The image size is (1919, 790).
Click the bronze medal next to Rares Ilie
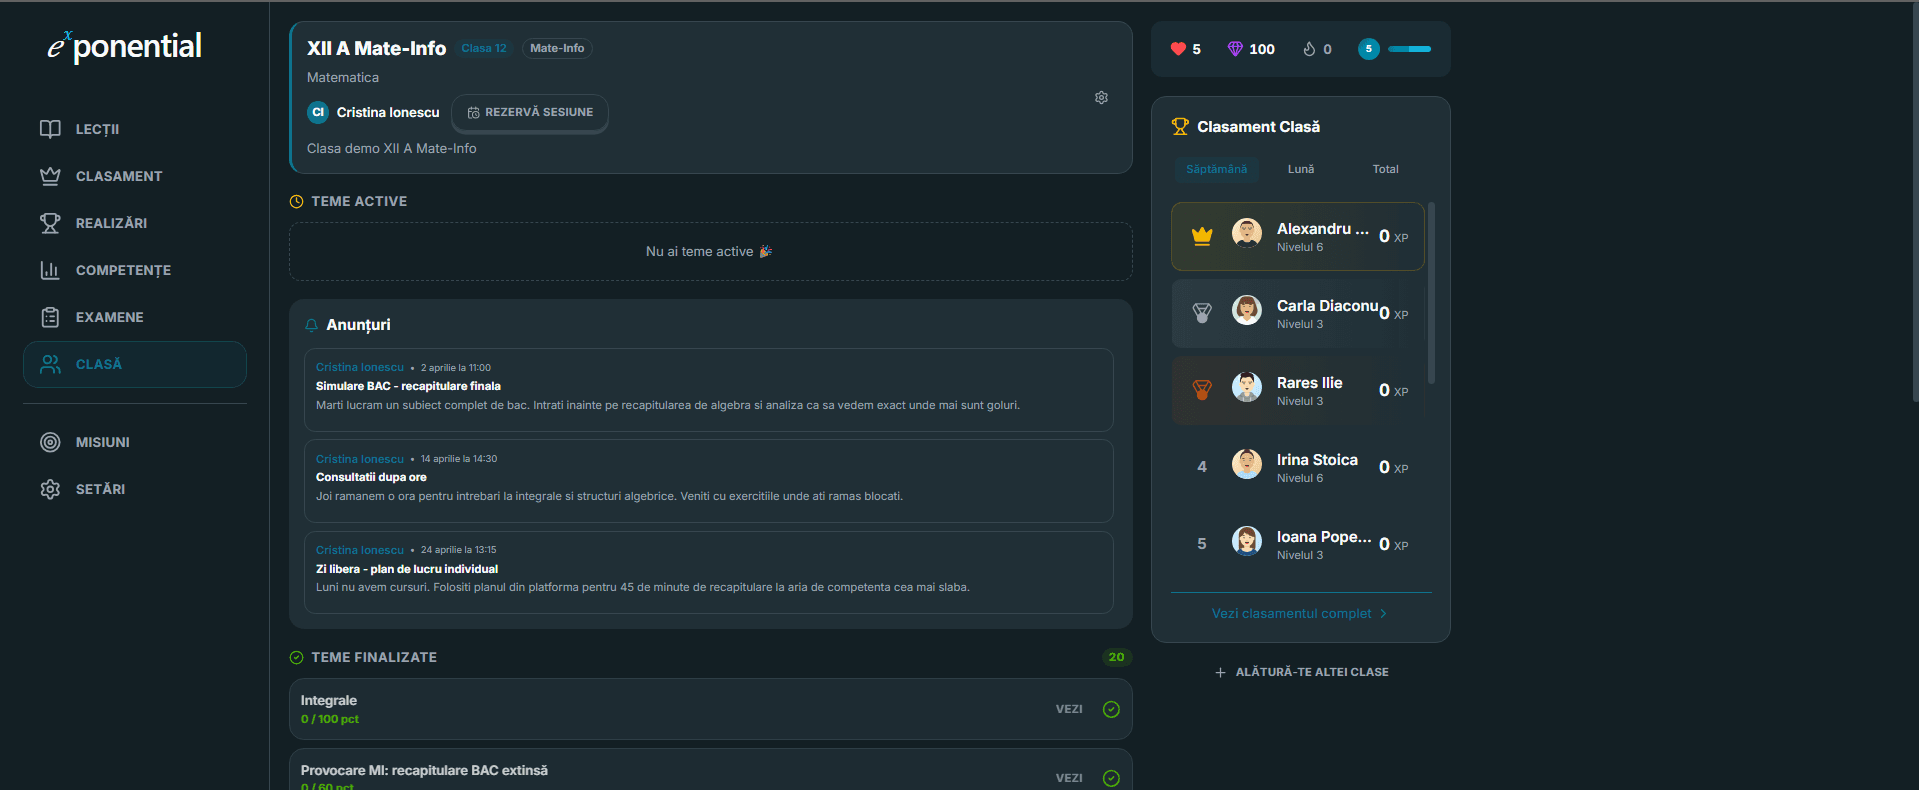1202,390
